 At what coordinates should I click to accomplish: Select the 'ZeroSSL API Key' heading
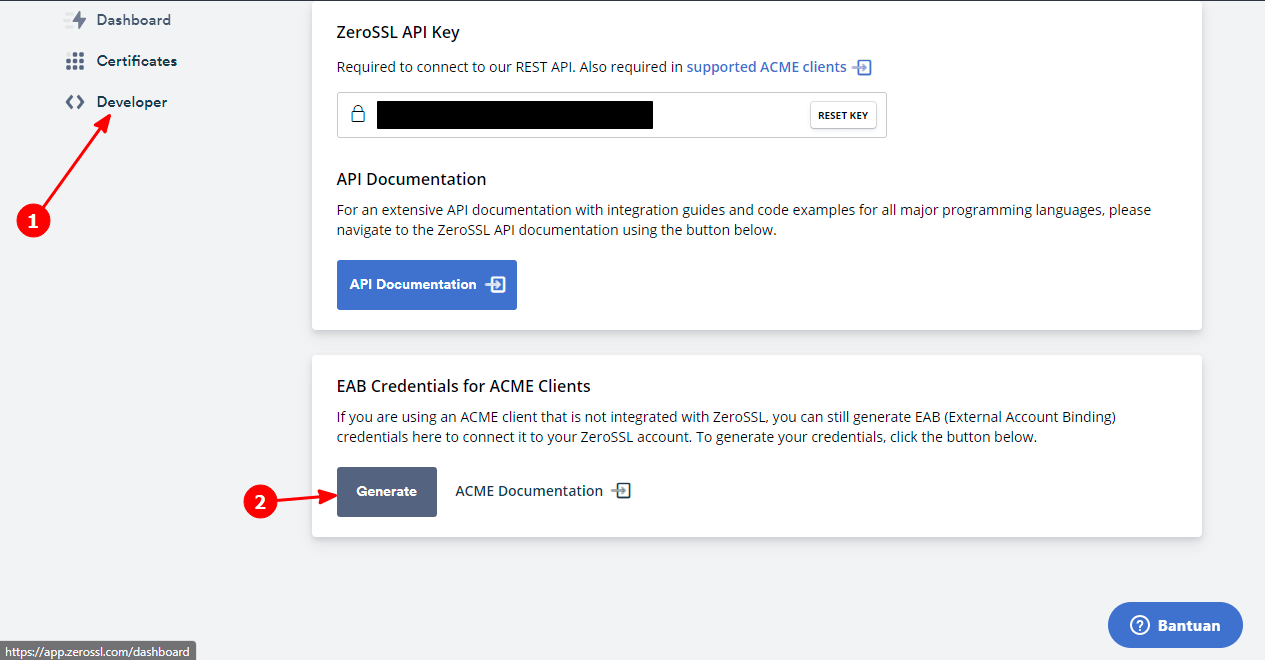[398, 32]
